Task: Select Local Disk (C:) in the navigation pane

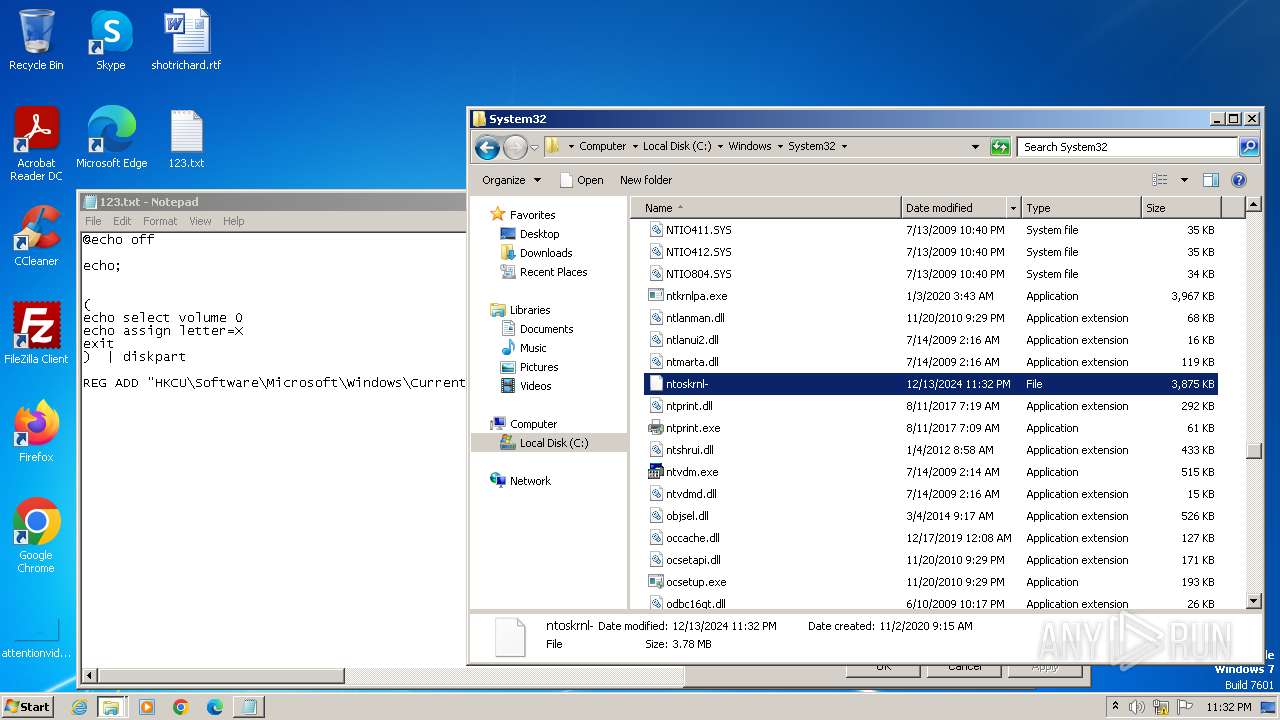Action: click(x=554, y=443)
